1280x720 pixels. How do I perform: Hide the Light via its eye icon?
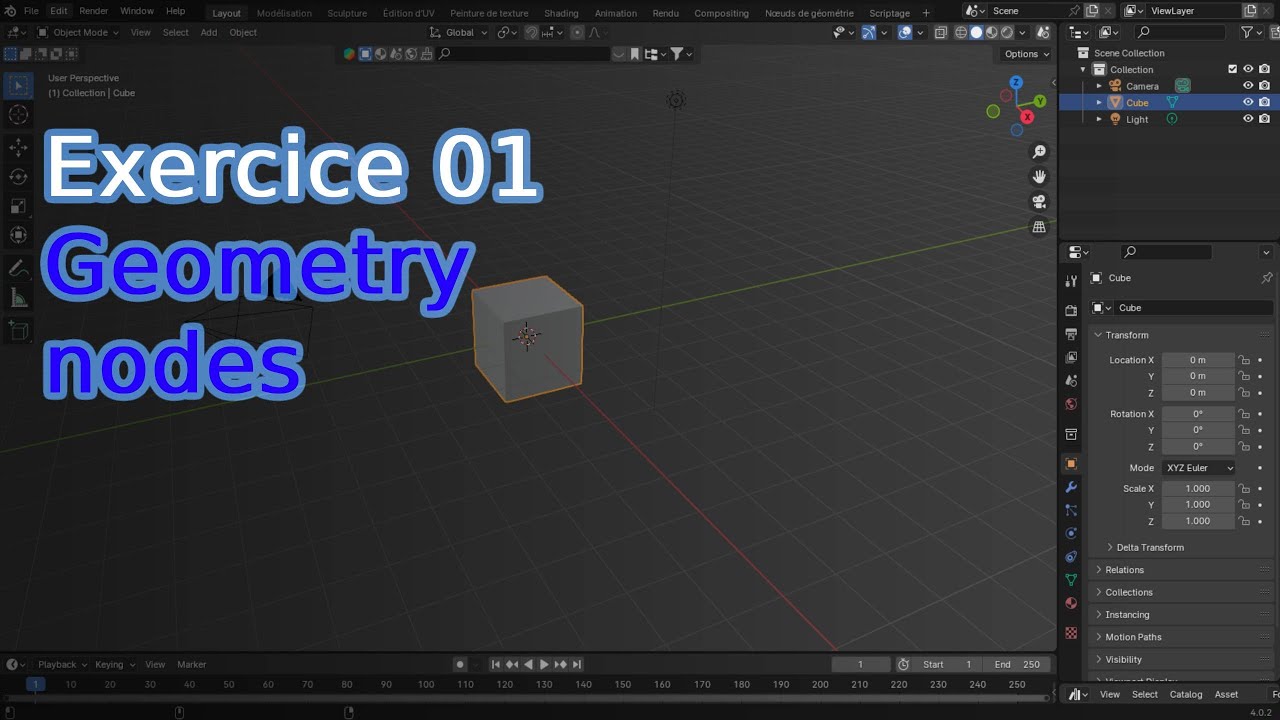pos(1248,119)
